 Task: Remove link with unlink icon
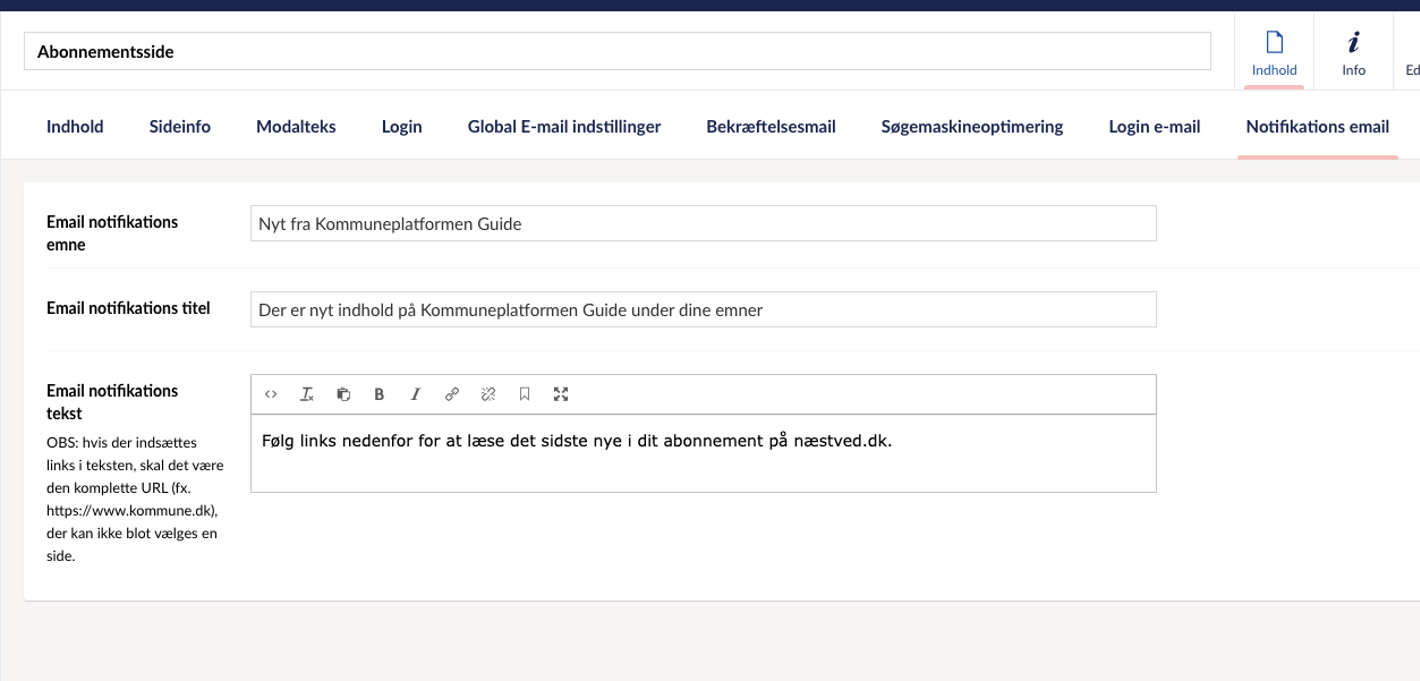point(488,394)
